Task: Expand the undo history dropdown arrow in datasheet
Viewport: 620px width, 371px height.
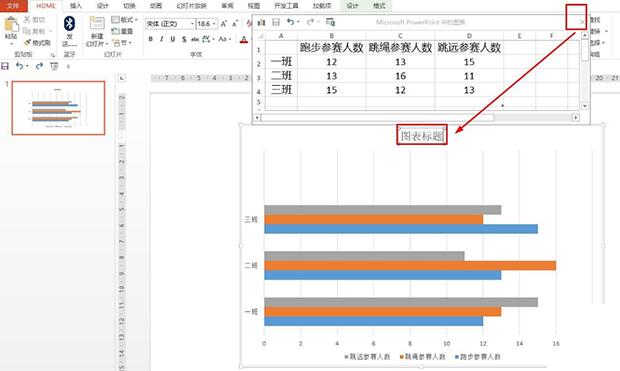Action: [299, 22]
